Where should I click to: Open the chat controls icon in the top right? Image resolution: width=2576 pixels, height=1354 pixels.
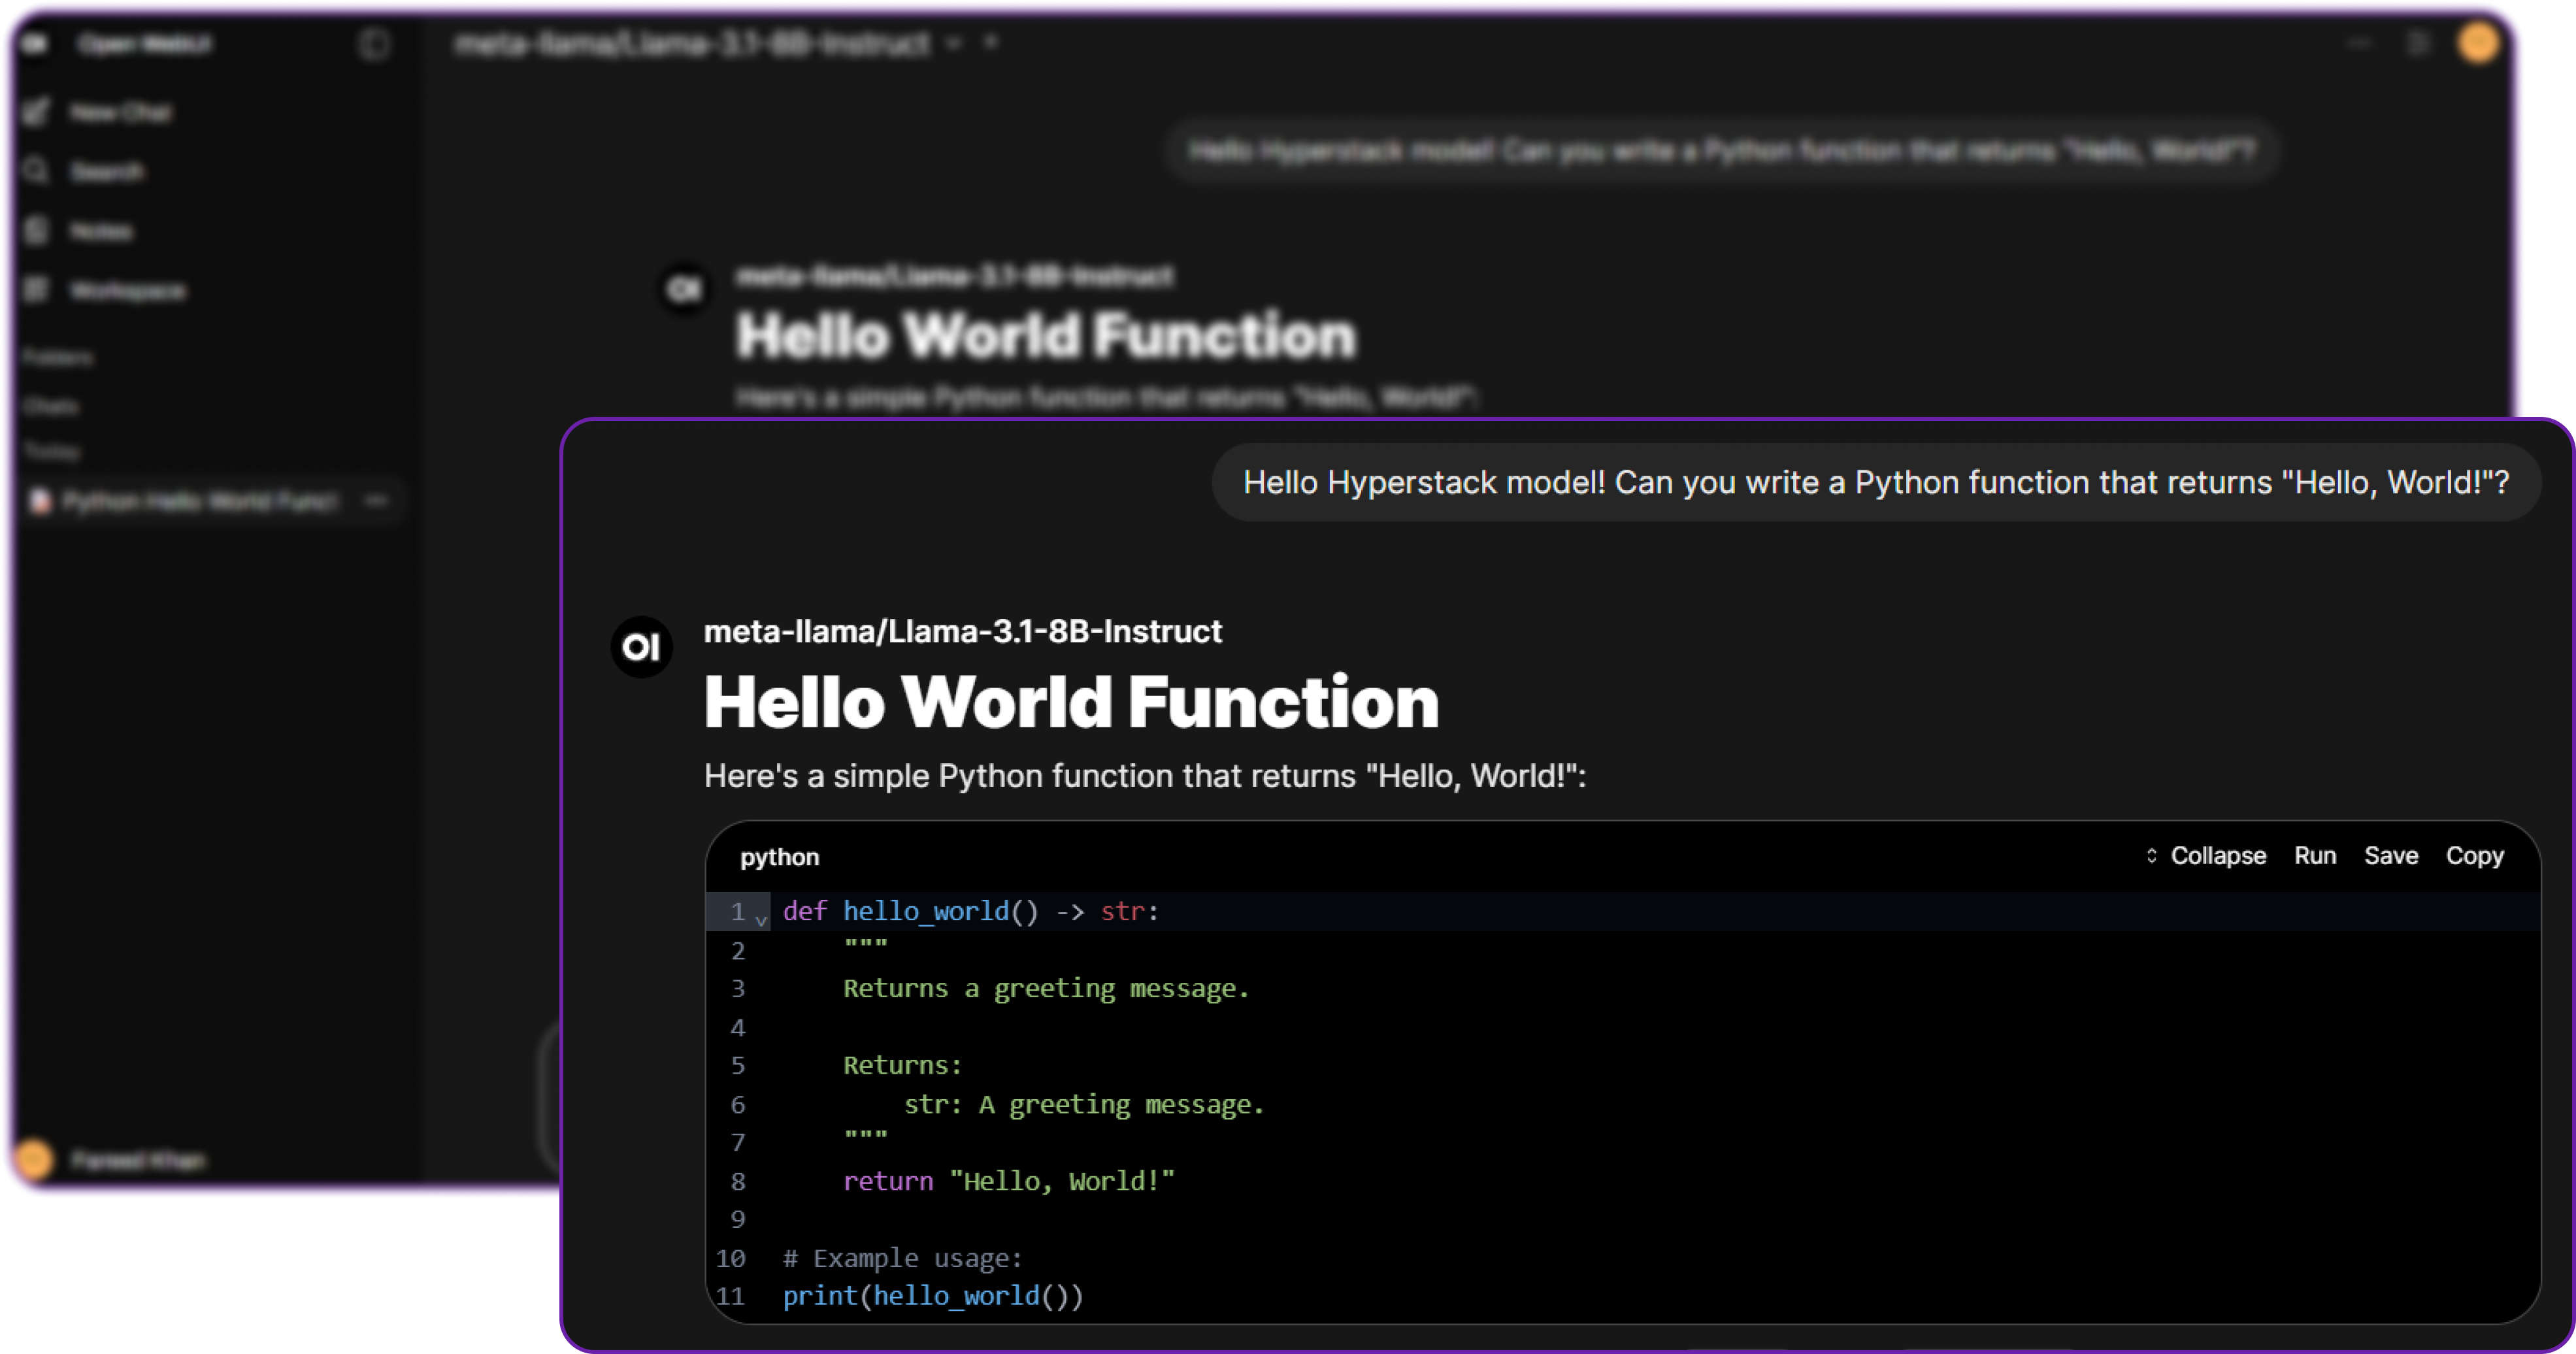click(2417, 43)
